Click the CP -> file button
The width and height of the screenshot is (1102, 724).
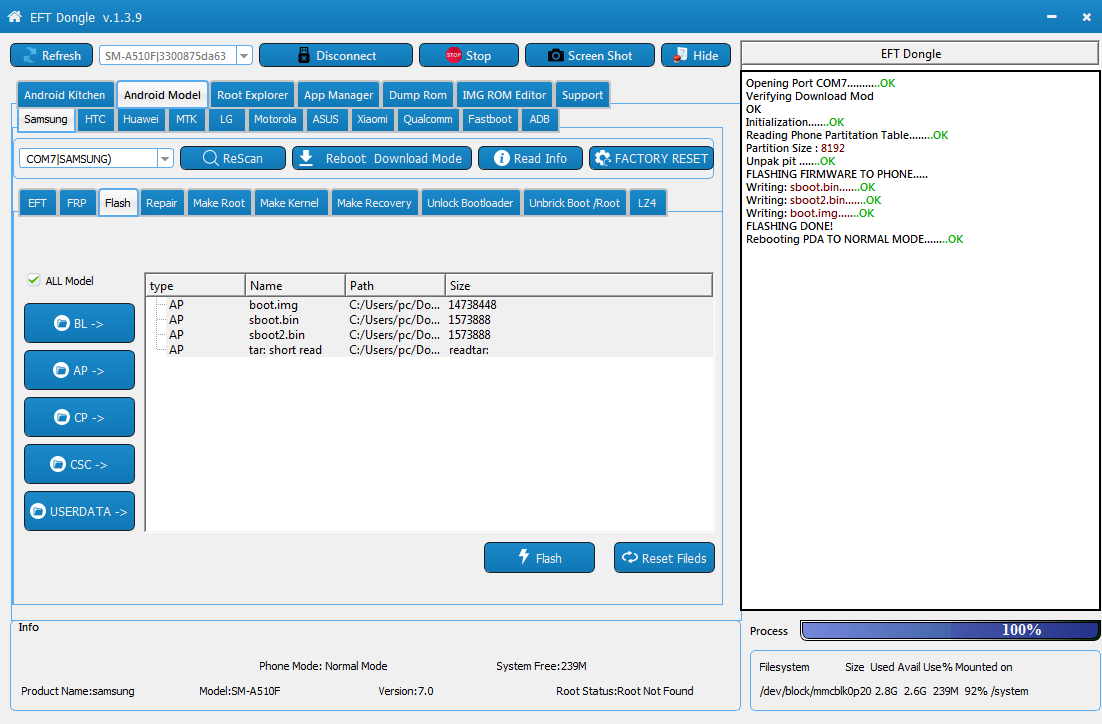[79, 417]
